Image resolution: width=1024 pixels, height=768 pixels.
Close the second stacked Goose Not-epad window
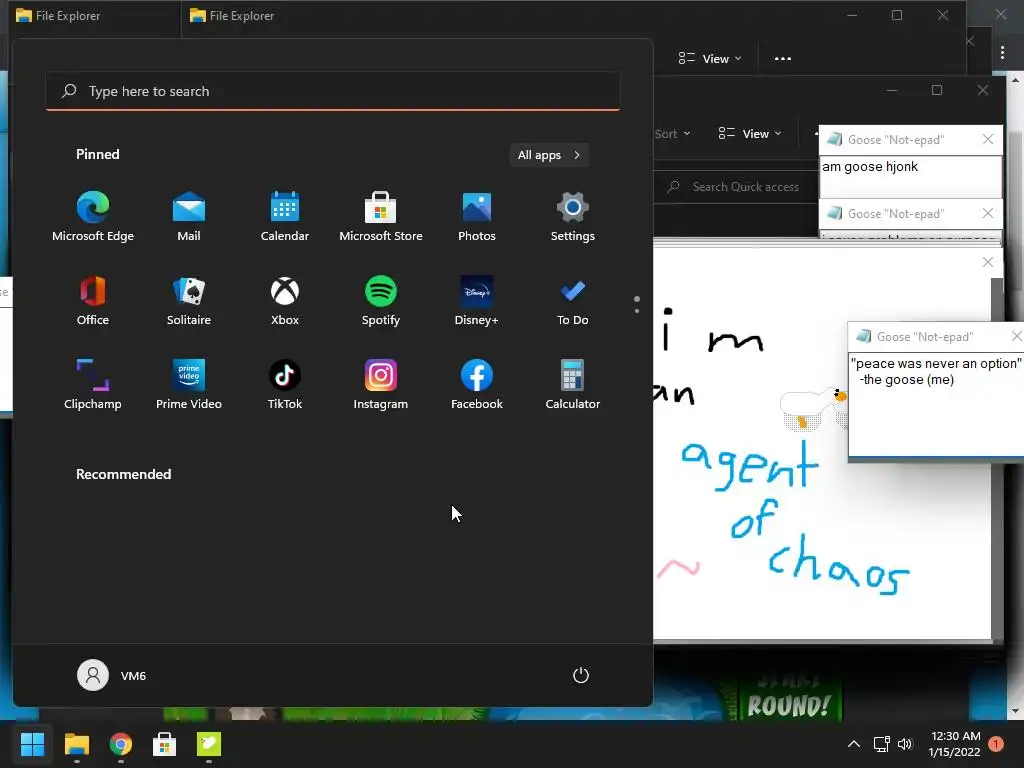click(x=987, y=213)
